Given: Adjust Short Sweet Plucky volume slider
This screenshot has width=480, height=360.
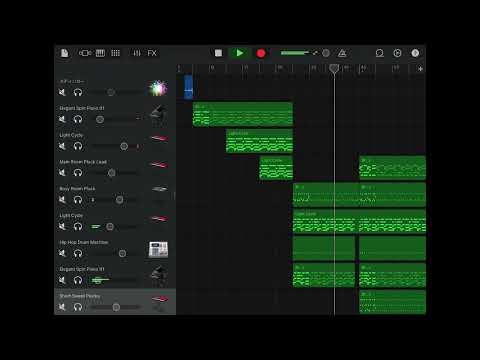Looking at the screenshot, I should coord(115,307).
